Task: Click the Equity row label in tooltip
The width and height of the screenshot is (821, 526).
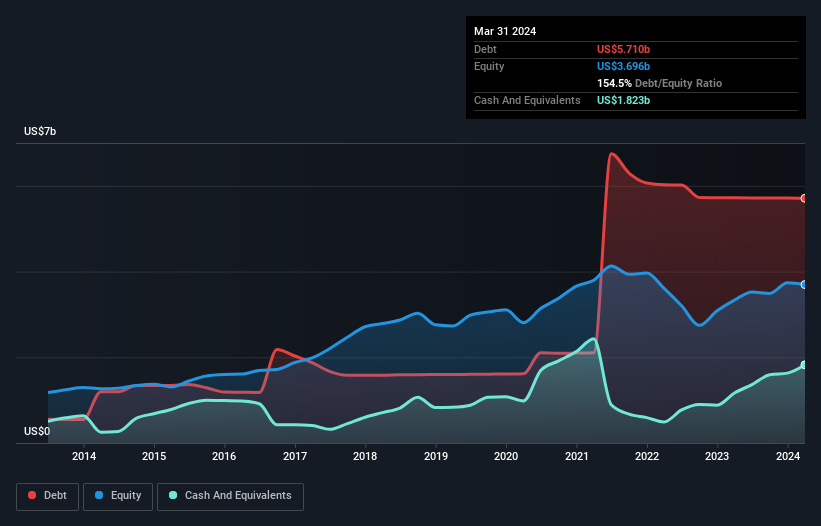Action: [489, 66]
